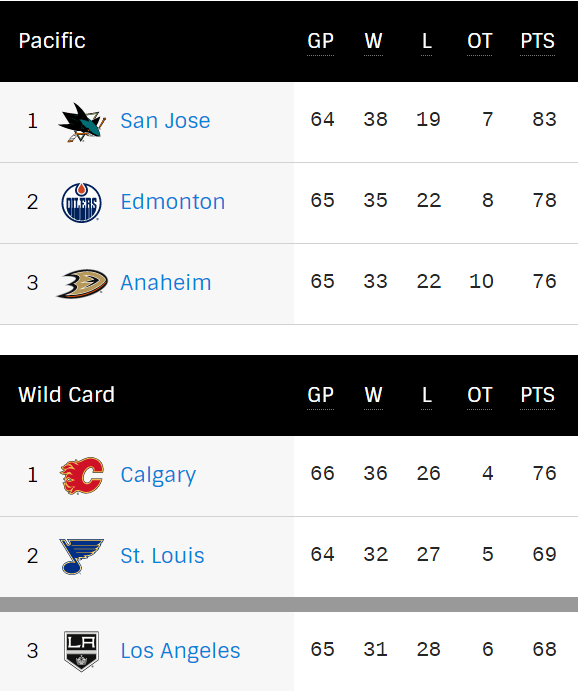Click the San Jose Sharks logo
This screenshot has width=578, height=691.
point(82,122)
